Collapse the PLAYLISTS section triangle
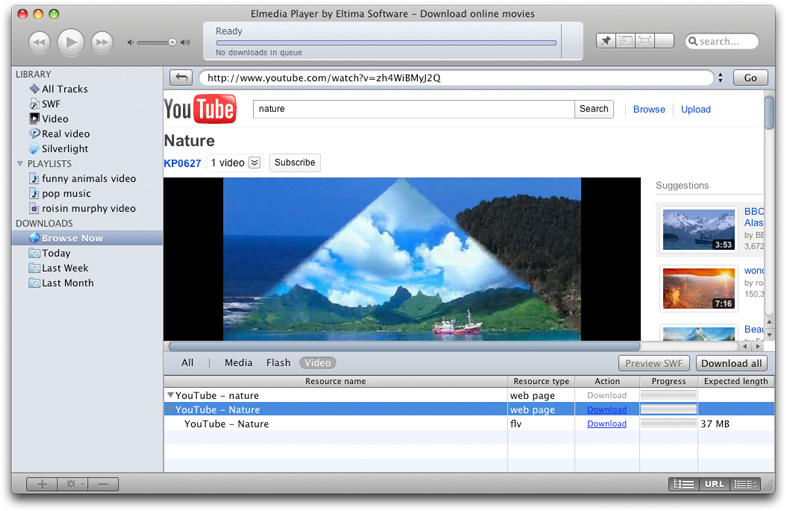 point(20,163)
